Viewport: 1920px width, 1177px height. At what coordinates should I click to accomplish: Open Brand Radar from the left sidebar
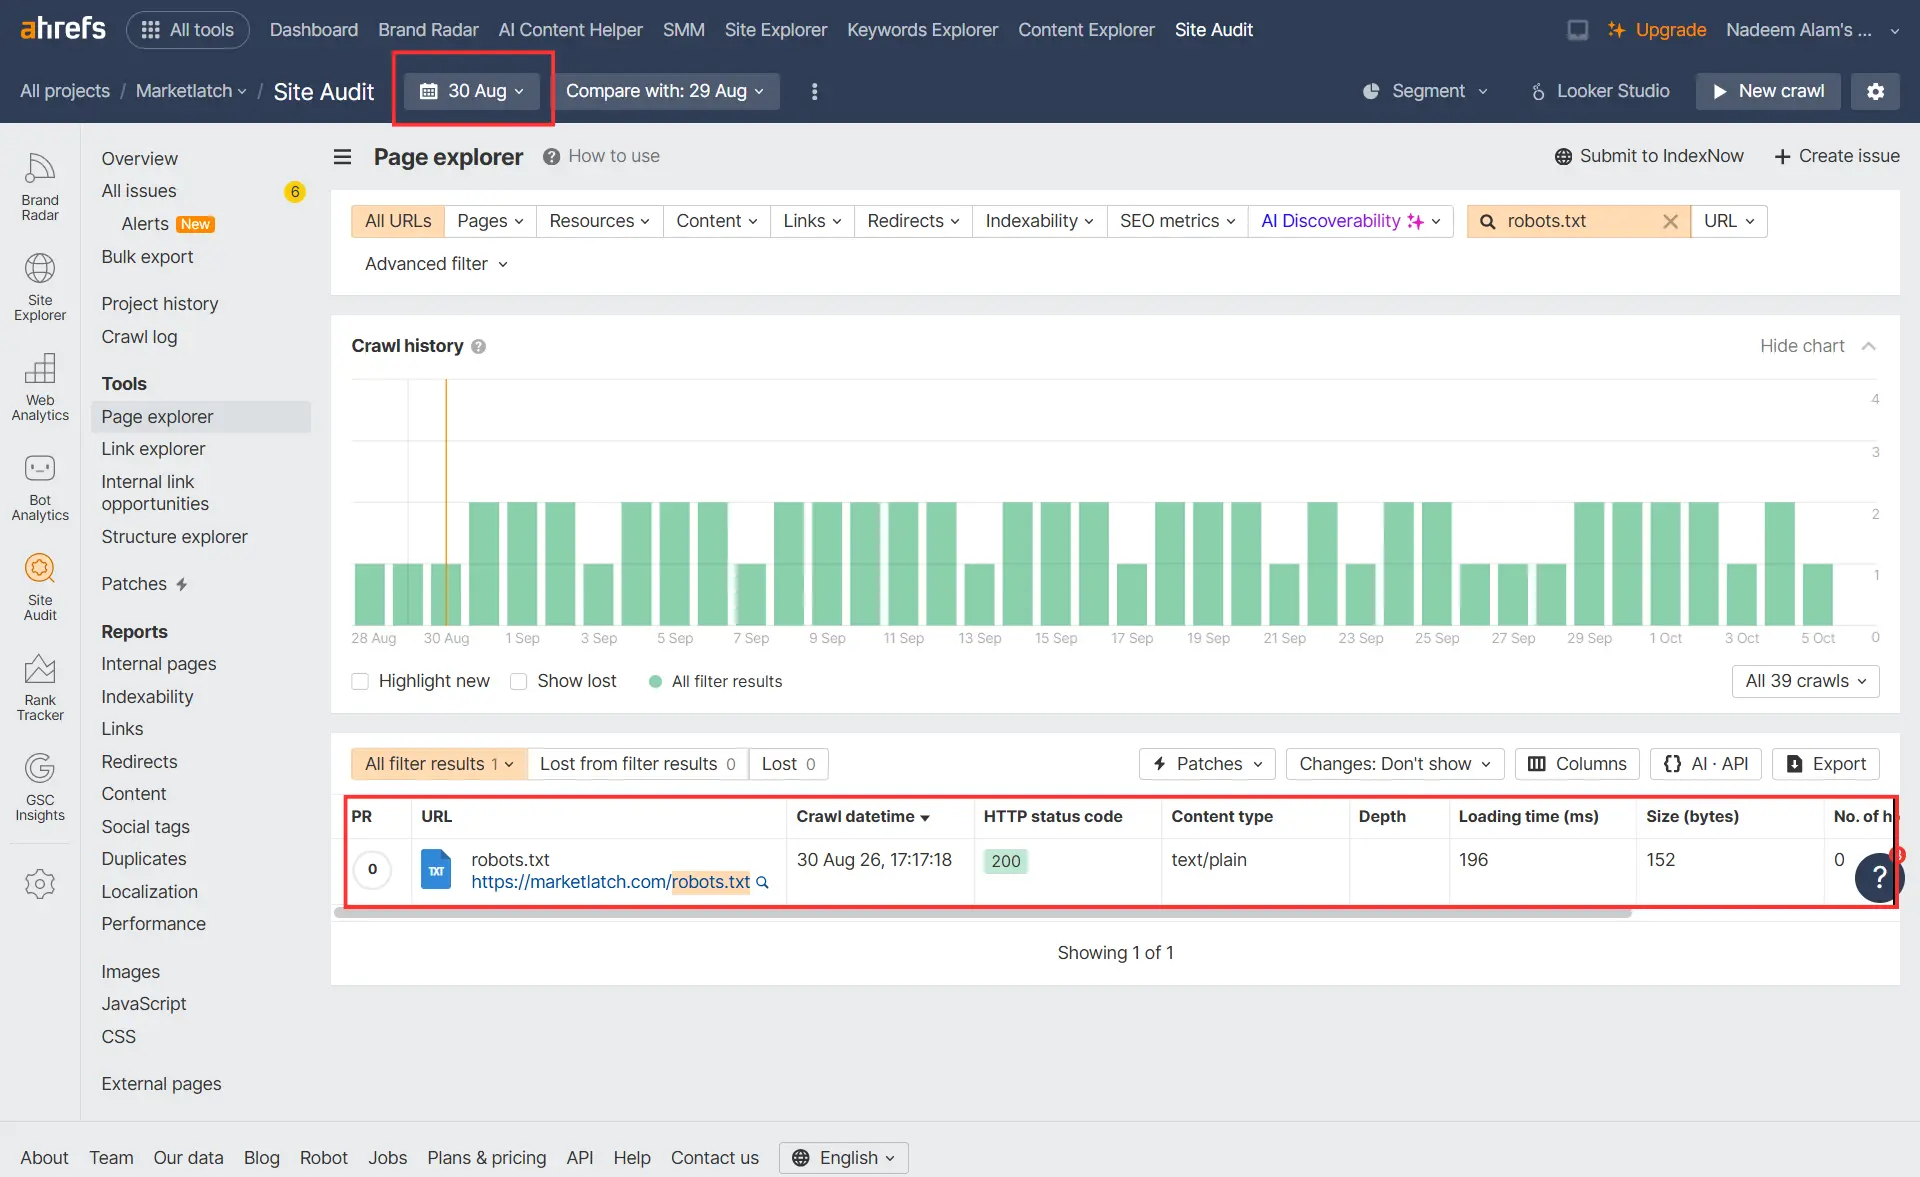click(40, 186)
